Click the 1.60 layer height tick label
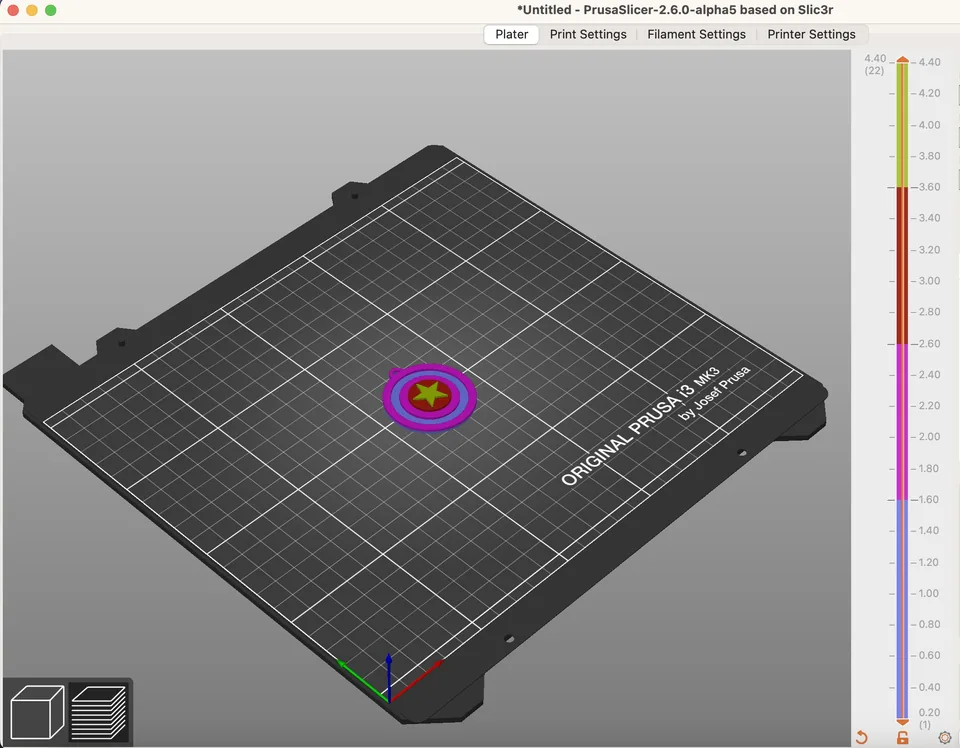960x748 pixels. point(928,500)
